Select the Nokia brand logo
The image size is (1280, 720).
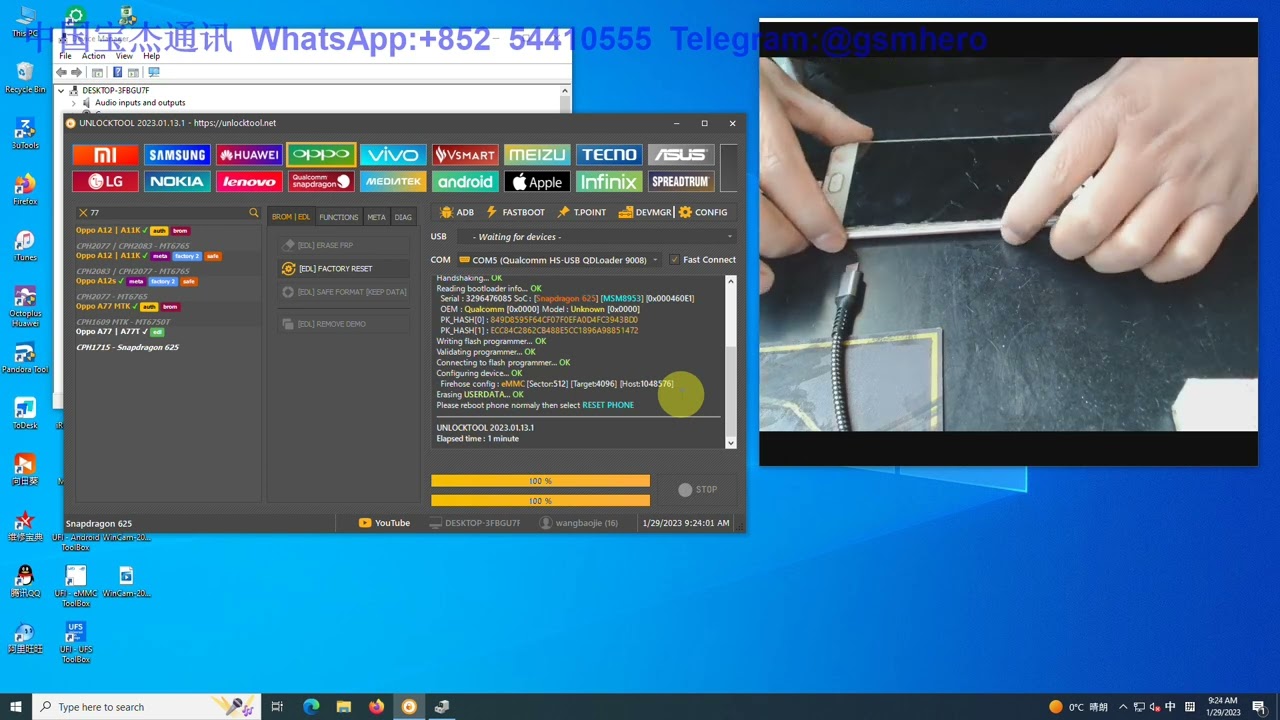click(x=177, y=182)
